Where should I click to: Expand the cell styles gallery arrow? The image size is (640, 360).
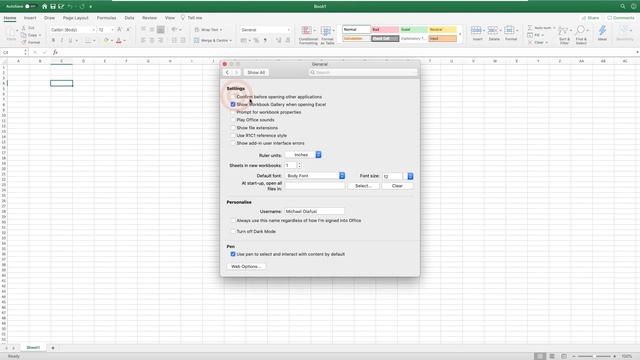460,34
